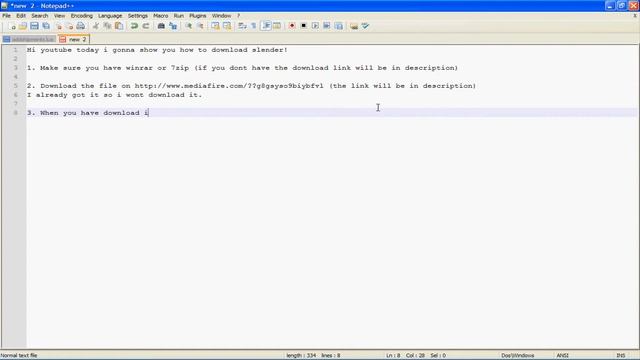Click the line 'Hi youtube today i gonna show...'
This screenshot has height=360, width=640.
pos(157,50)
